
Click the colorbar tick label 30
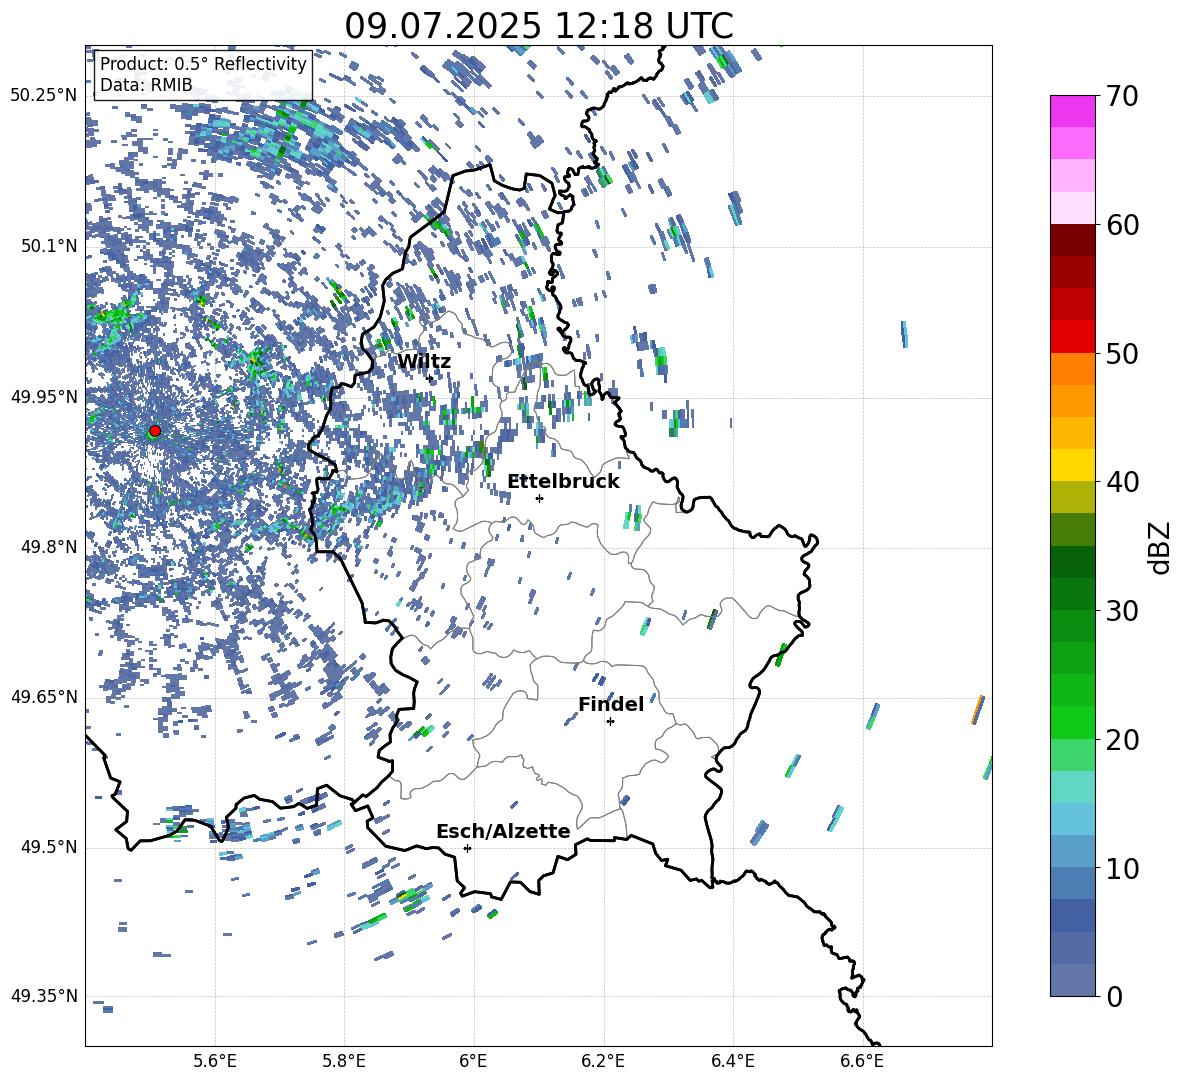click(x=1123, y=611)
